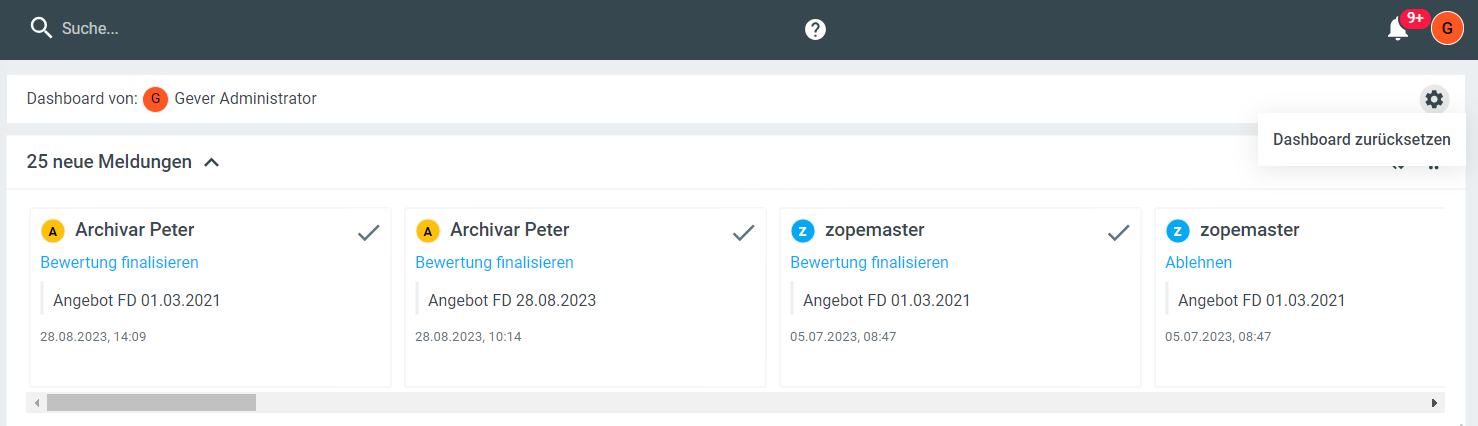The image size is (1478, 426).
Task: Click the dashboard settings gear icon
Action: (x=1434, y=99)
